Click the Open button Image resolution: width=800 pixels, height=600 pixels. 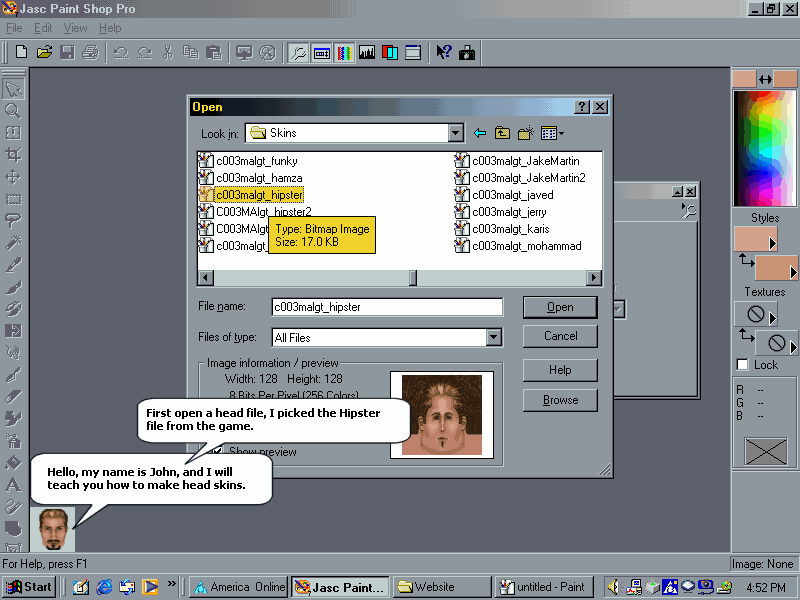coord(560,307)
